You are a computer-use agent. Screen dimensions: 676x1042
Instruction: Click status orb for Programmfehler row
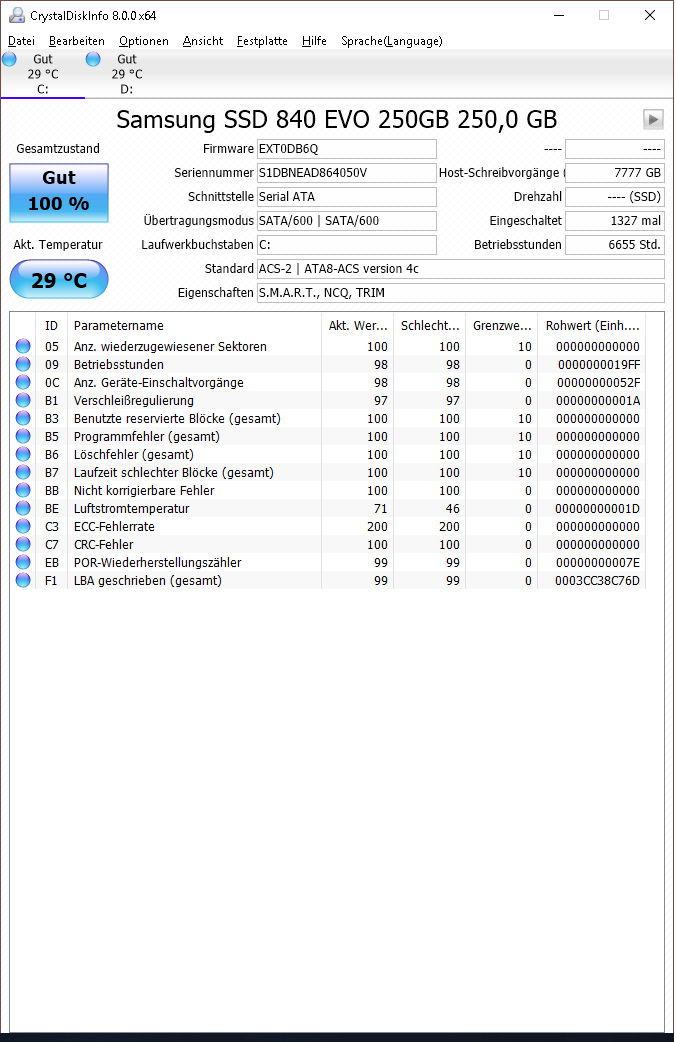coord(23,436)
